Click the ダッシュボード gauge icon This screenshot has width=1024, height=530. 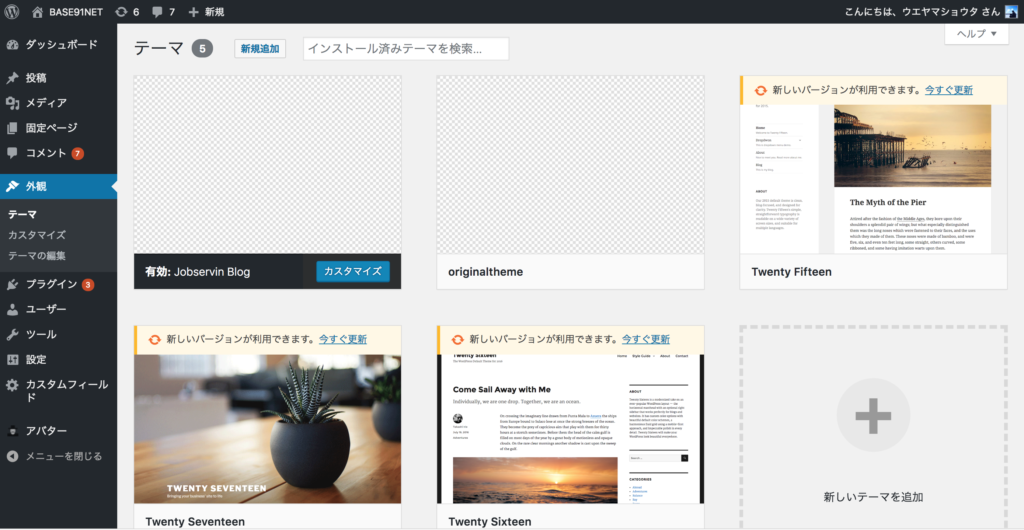click(12, 44)
